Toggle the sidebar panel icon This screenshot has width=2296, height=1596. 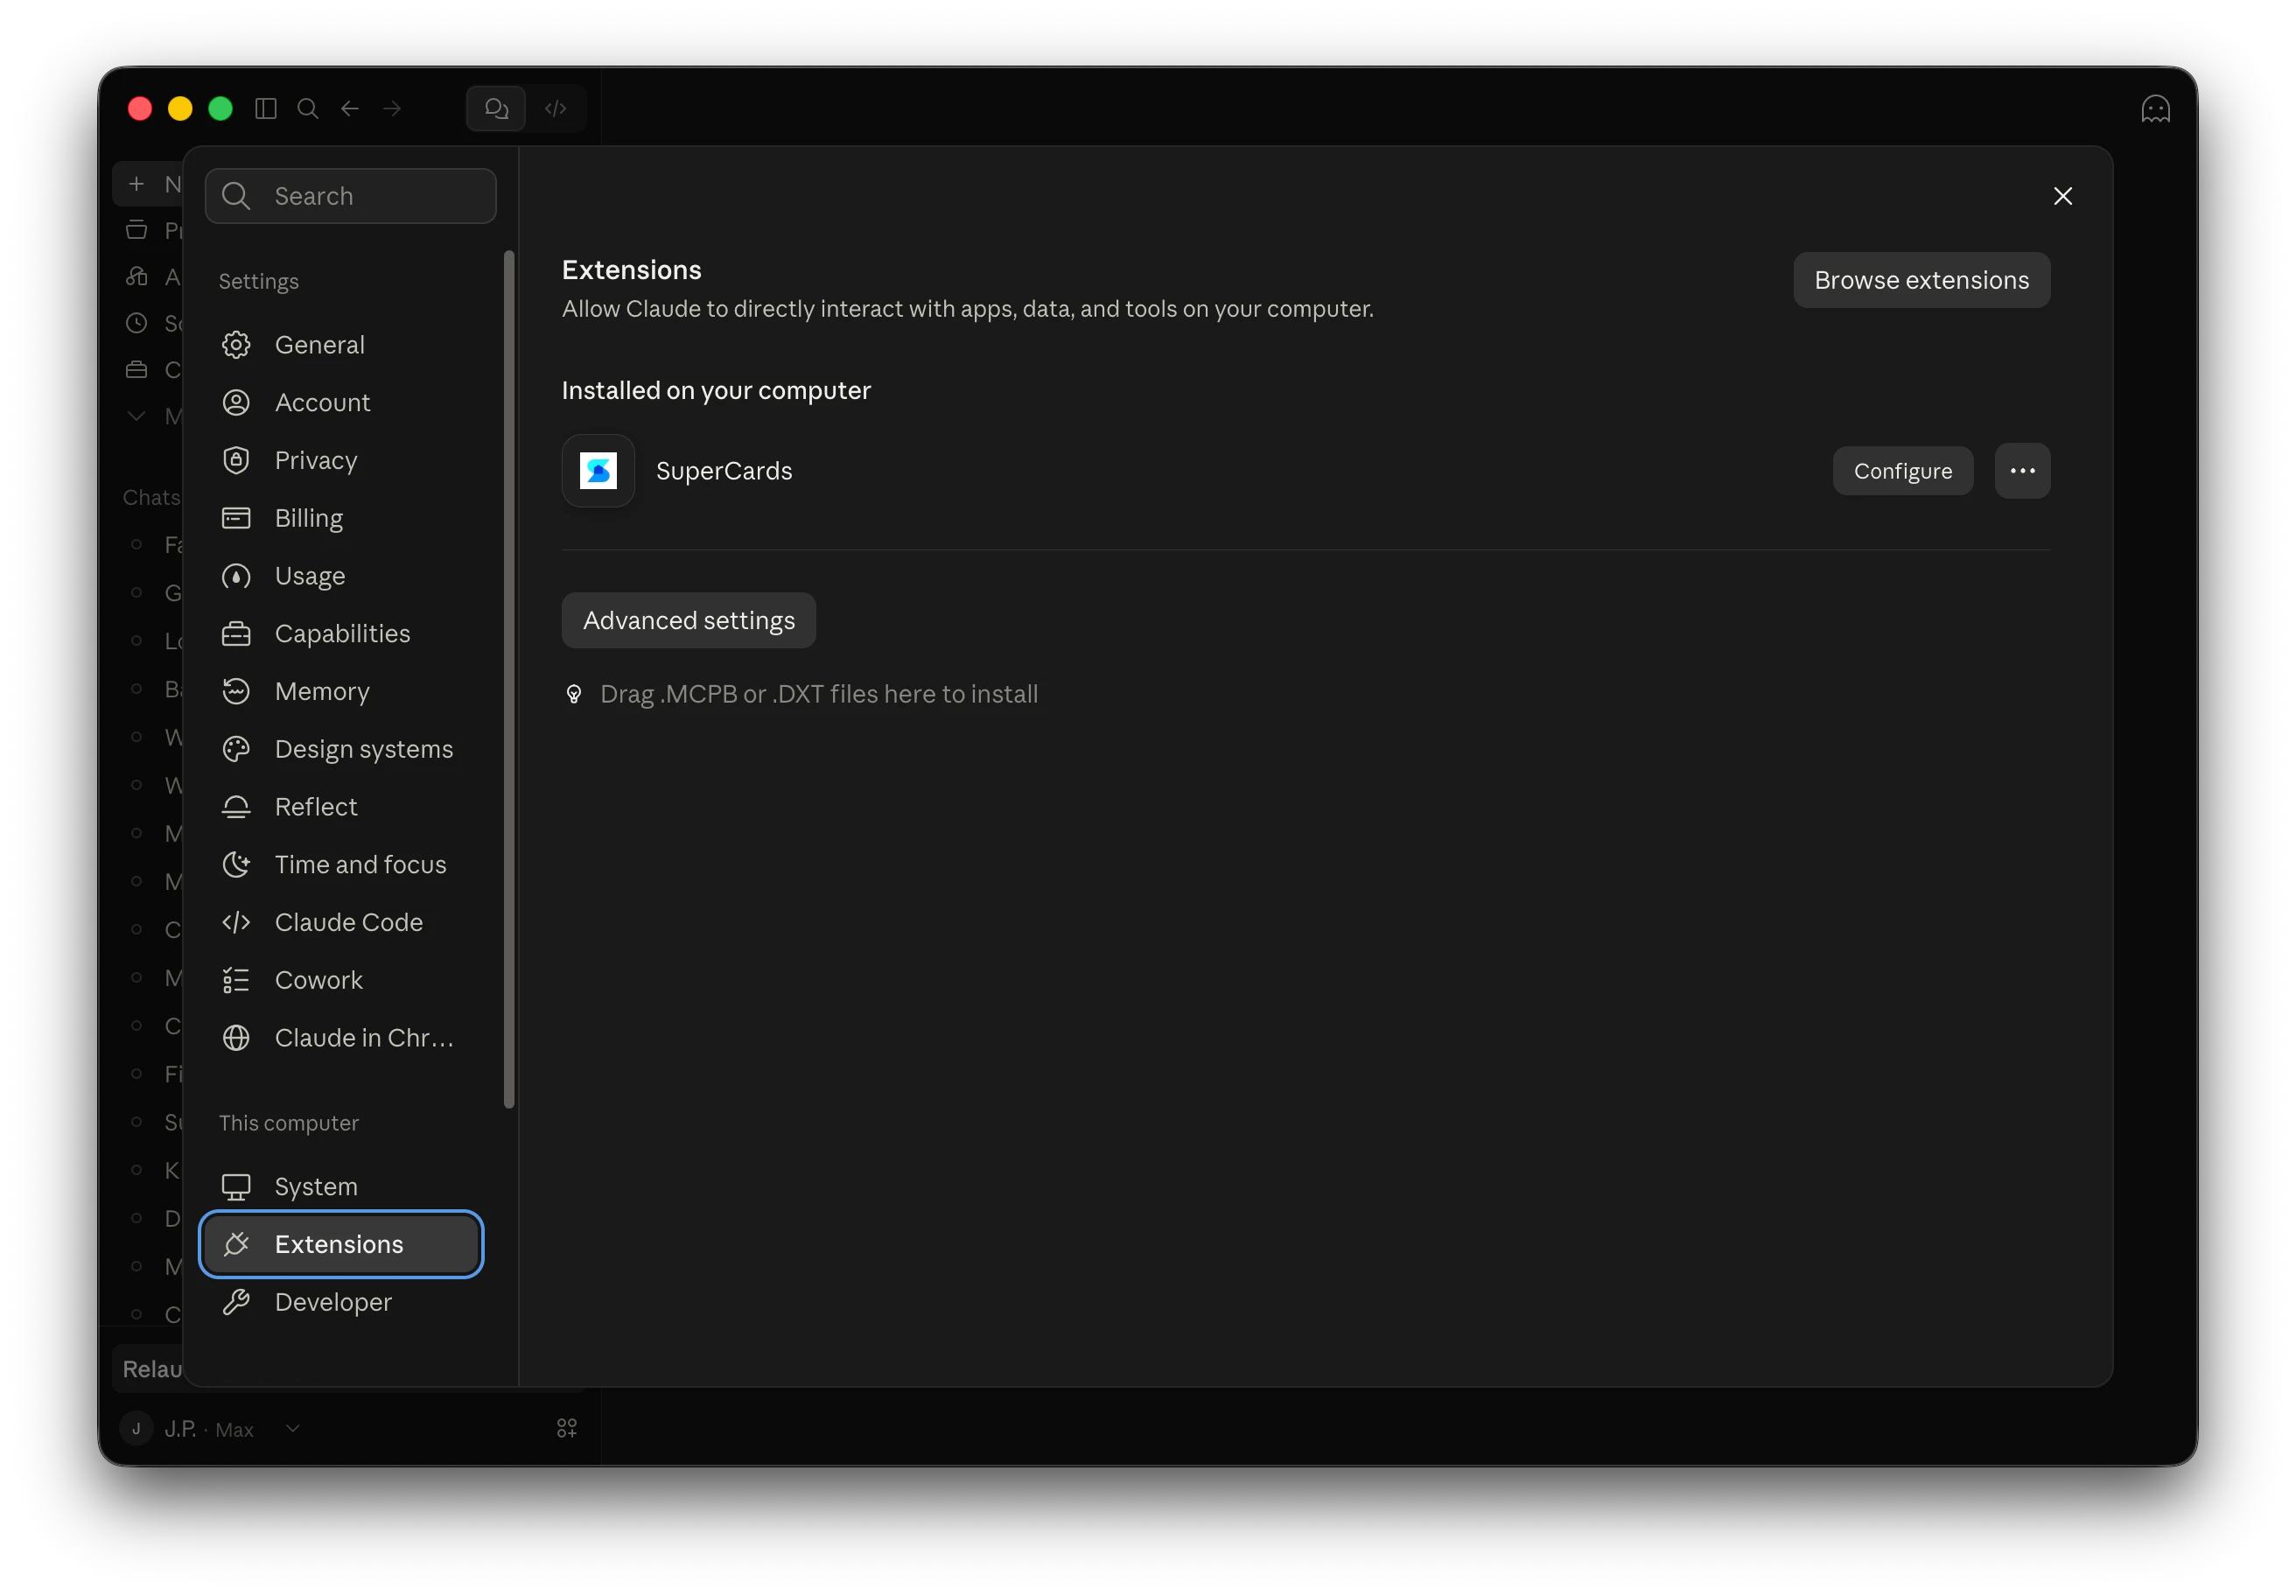click(265, 108)
